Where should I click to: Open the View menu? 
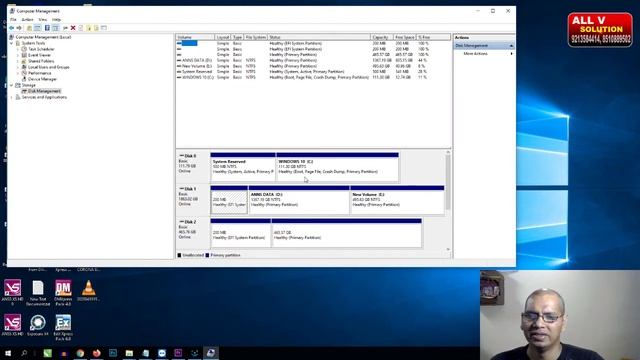[42, 20]
